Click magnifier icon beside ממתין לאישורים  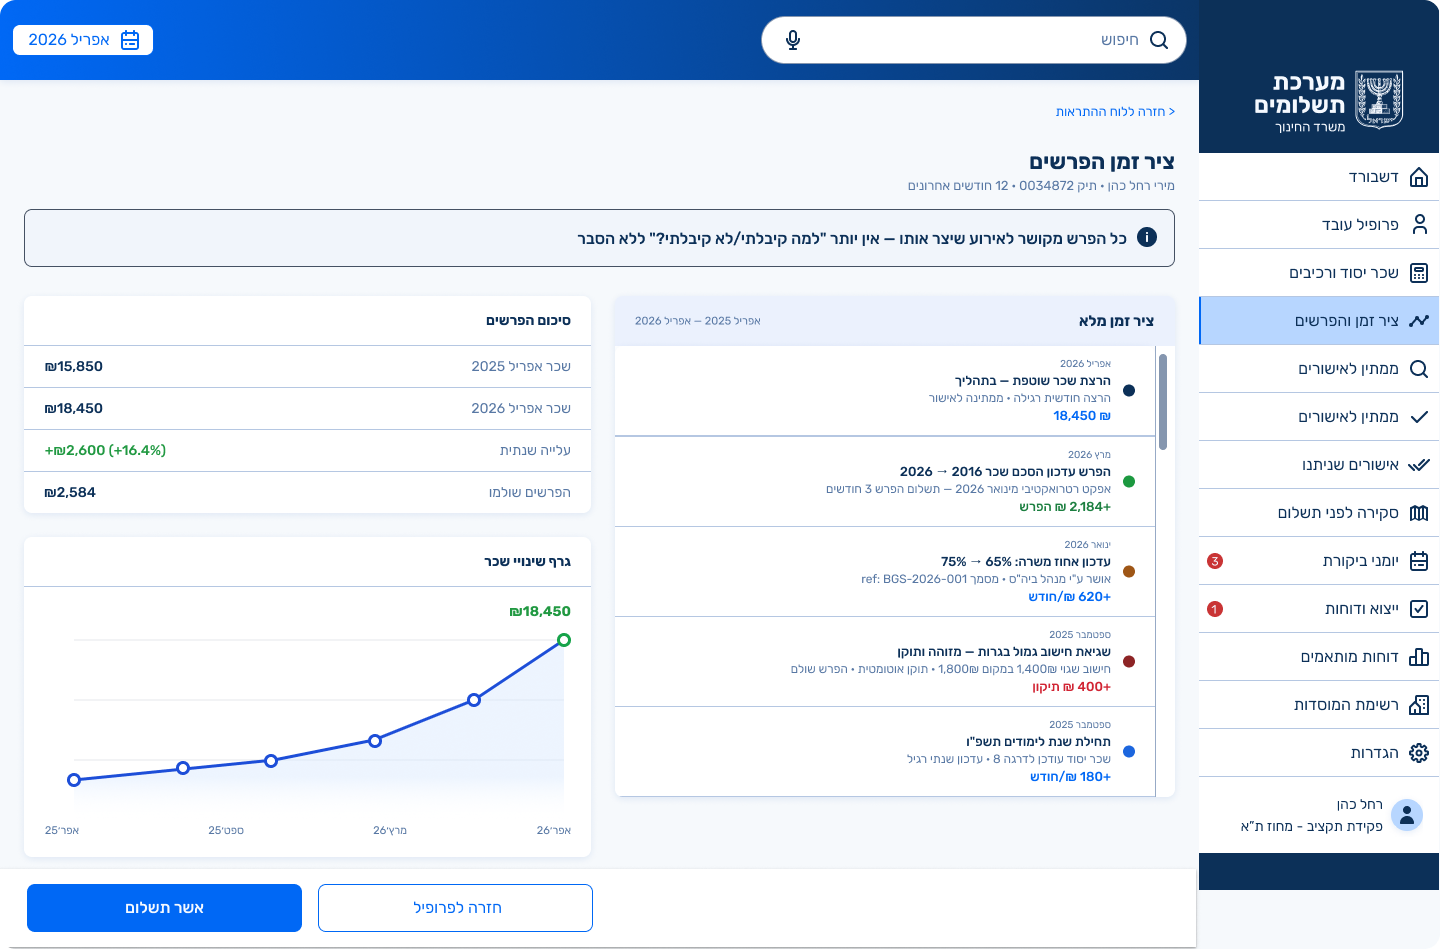coord(1419,369)
